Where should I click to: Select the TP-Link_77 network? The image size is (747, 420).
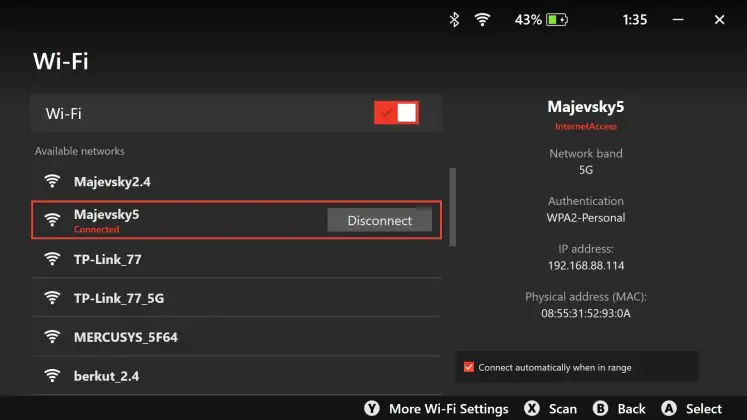236,259
